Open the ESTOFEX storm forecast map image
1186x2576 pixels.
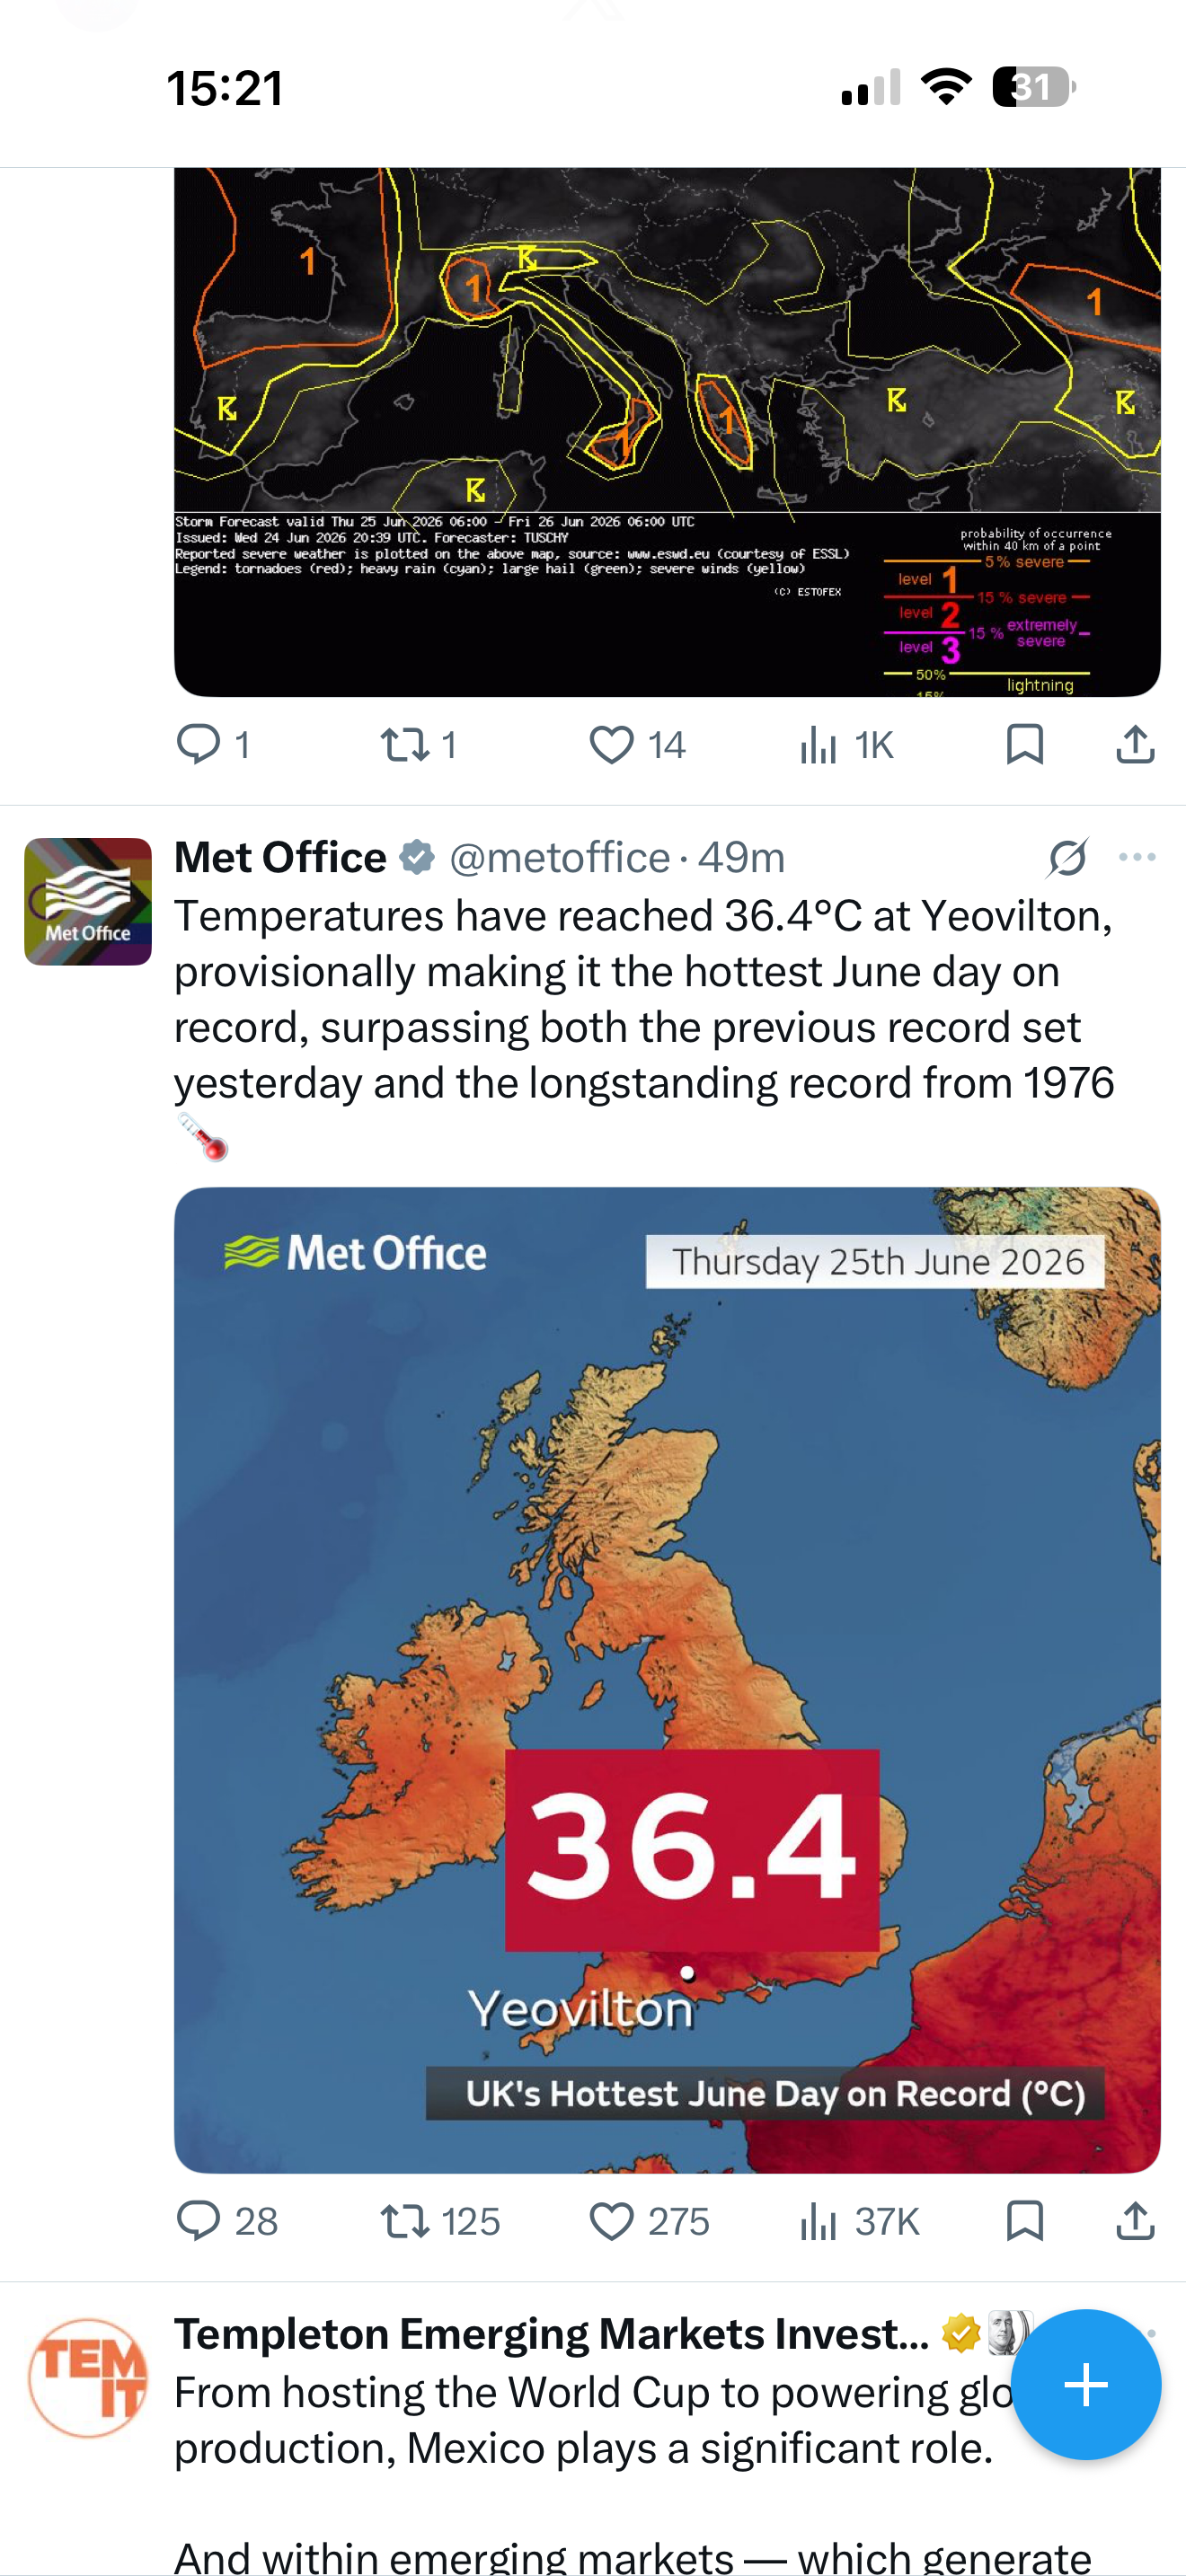(667, 432)
